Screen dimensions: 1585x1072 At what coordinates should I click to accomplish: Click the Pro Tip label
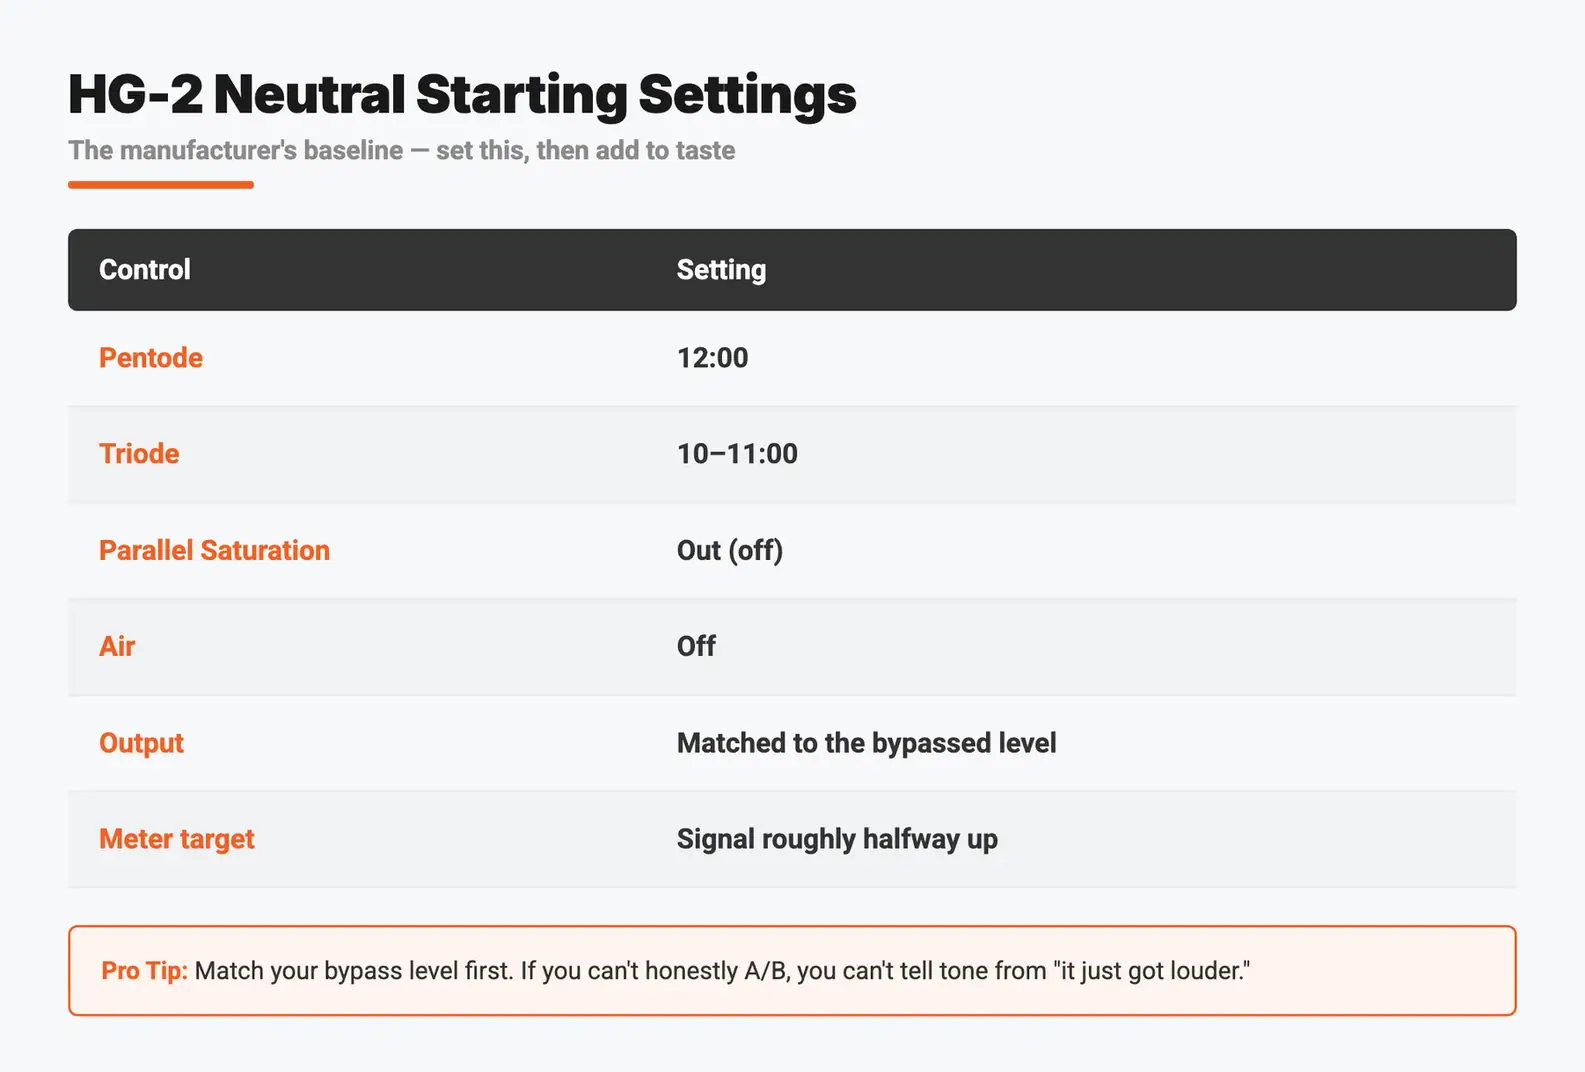[144, 971]
